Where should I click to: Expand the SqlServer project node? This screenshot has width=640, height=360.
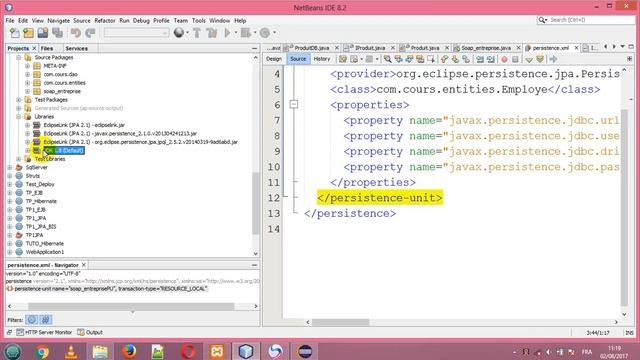[10, 167]
